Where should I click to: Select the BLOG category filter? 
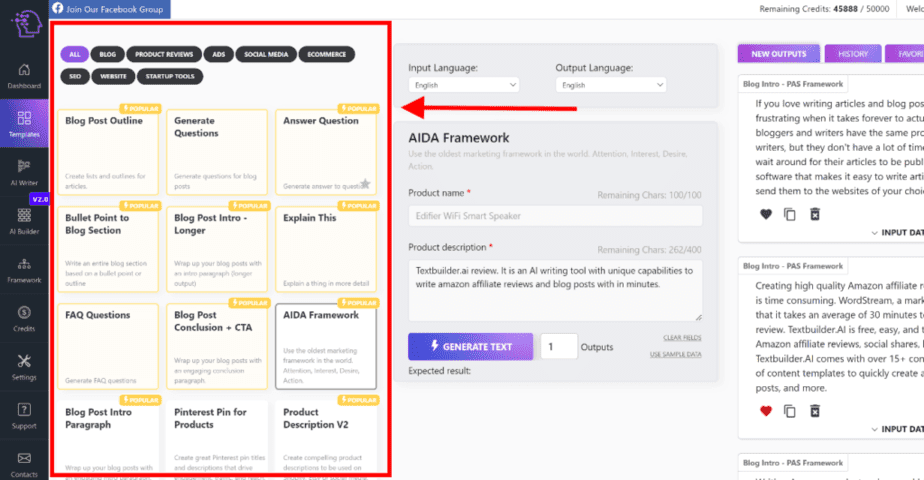pyautogui.click(x=108, y=54)
